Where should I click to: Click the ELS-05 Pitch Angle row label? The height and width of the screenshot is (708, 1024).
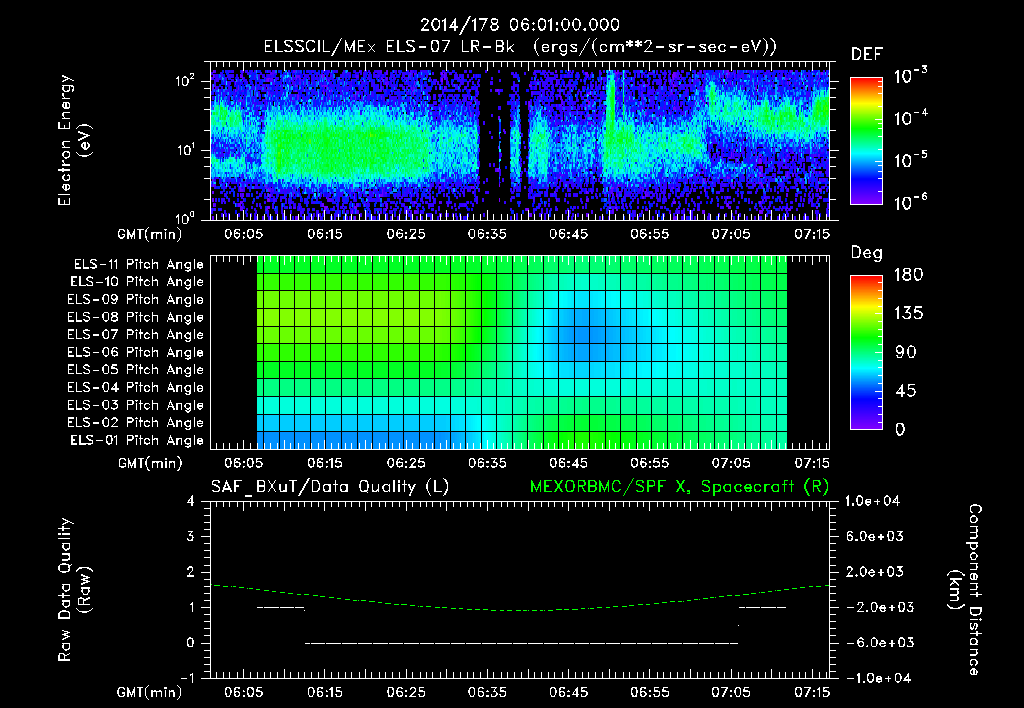[x=136, y=370]
